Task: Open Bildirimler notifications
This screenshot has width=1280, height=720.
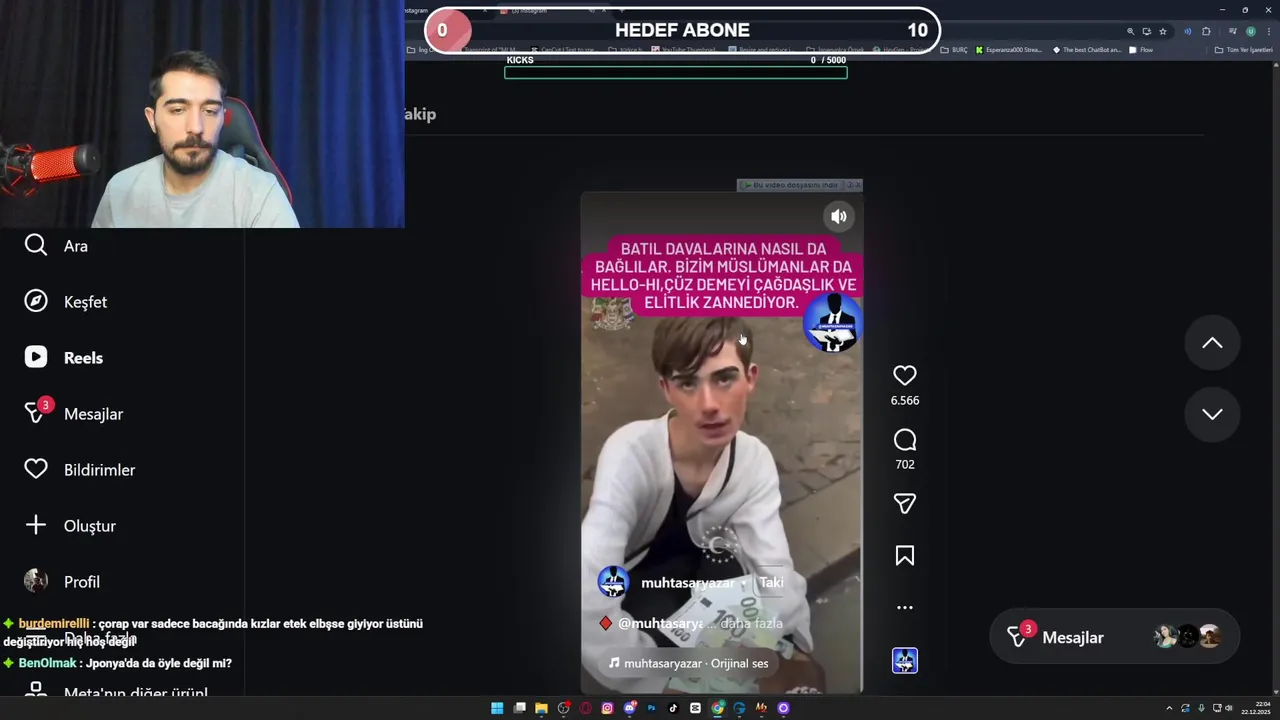Action: tap(79, 470)
